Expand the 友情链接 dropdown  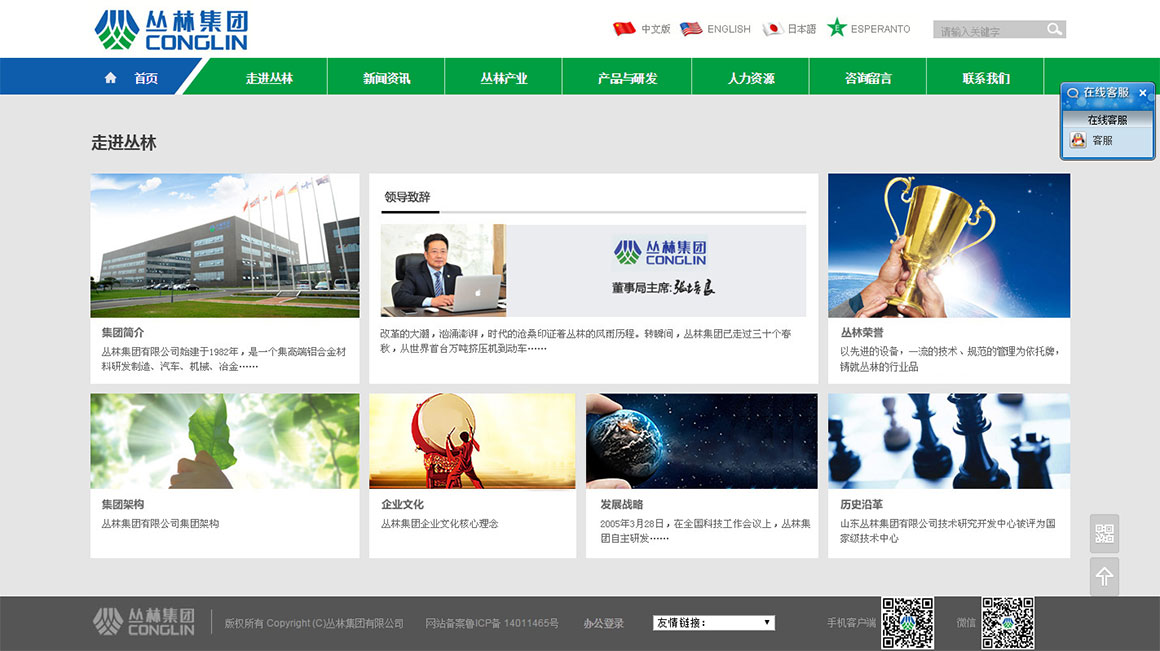click(x=714, y=623)
